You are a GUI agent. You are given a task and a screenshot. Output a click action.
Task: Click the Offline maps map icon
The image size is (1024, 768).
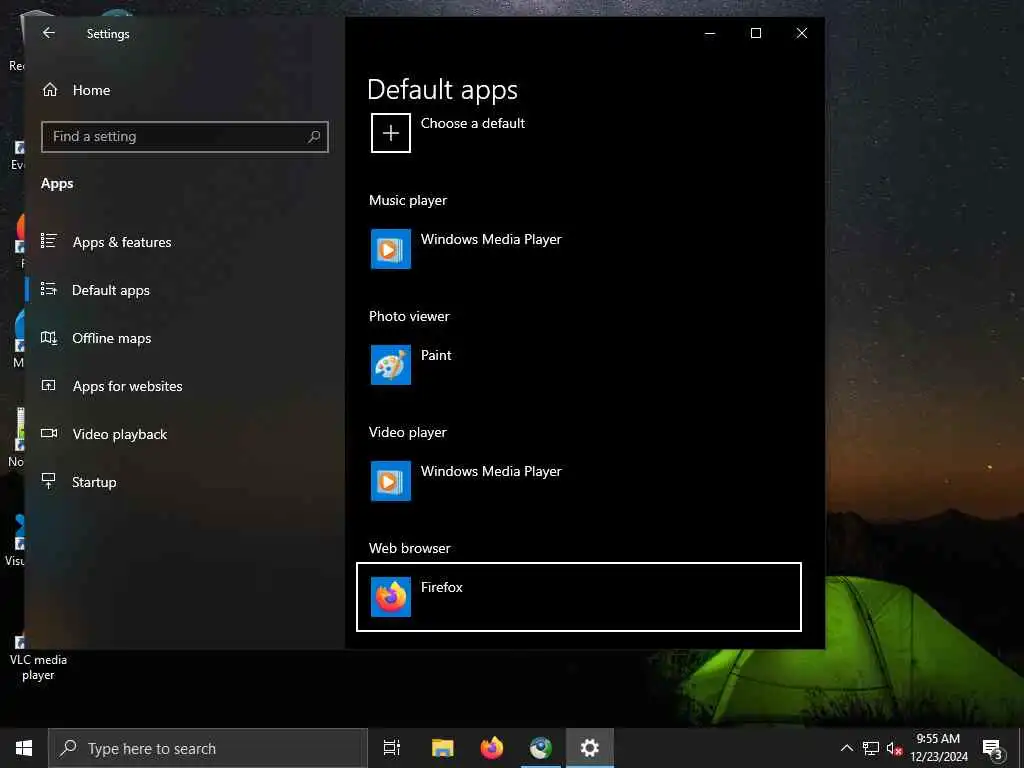[49, 338]
